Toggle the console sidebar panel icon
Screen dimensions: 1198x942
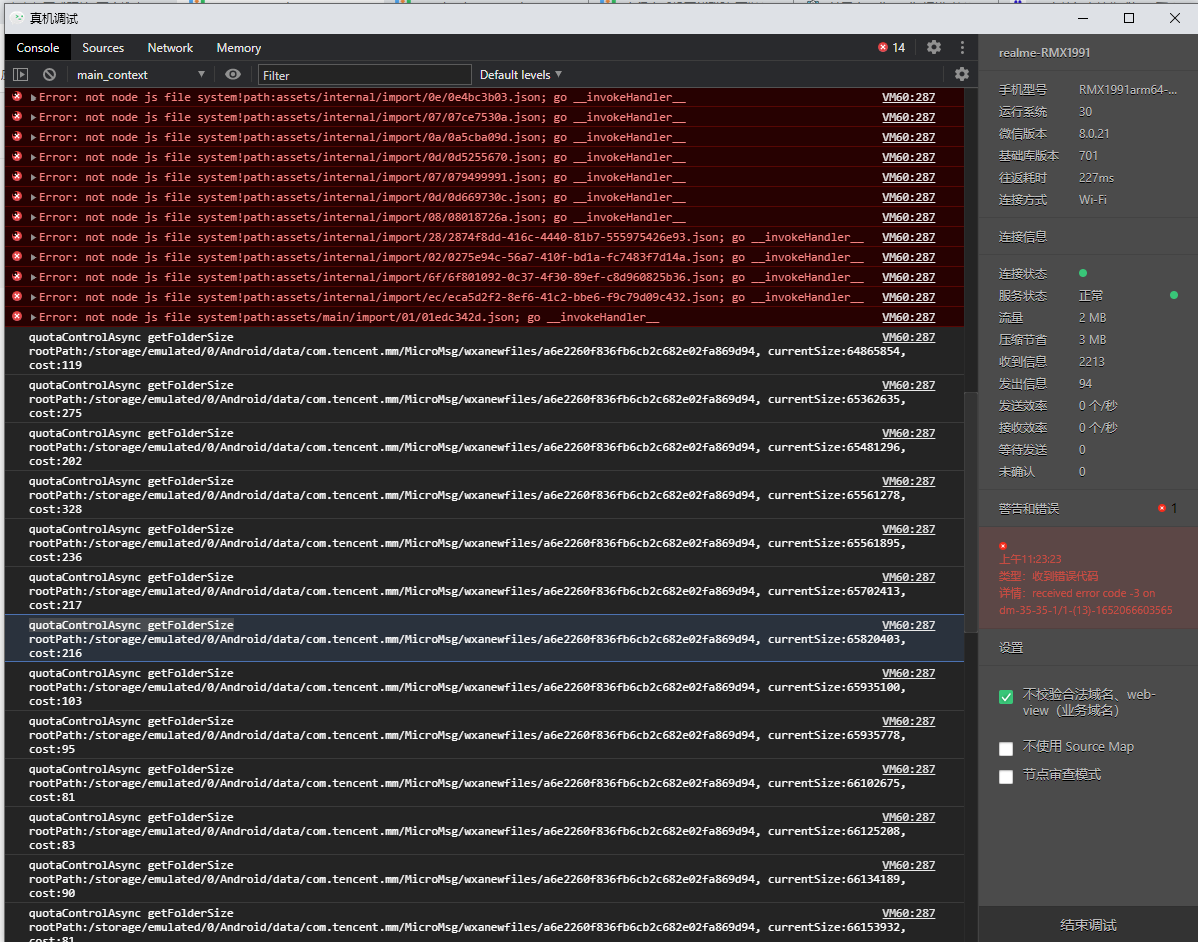(x=21, y=75)
